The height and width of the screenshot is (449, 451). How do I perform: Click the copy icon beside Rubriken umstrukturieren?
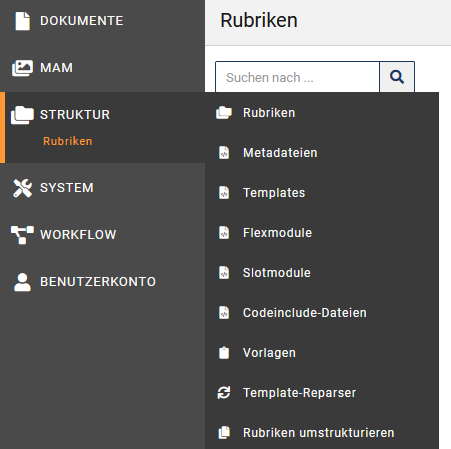coord(224,433)
